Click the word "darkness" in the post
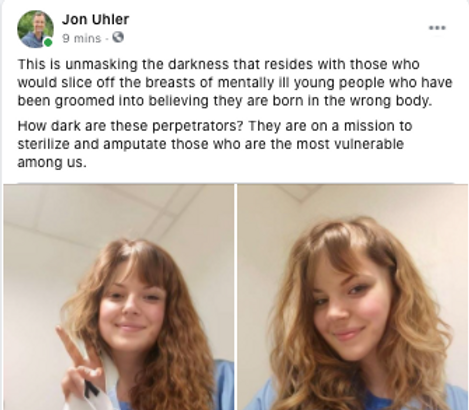The image size is (469, 410). click(198, 64)
